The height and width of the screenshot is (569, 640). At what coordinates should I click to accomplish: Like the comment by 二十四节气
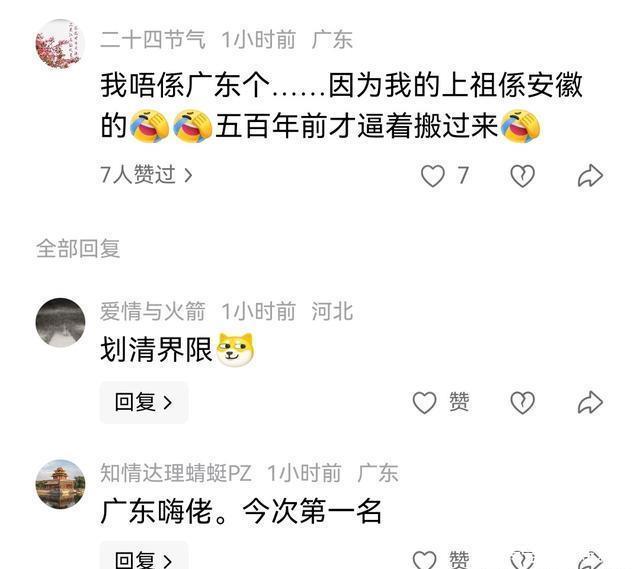[x=433, y=176]
